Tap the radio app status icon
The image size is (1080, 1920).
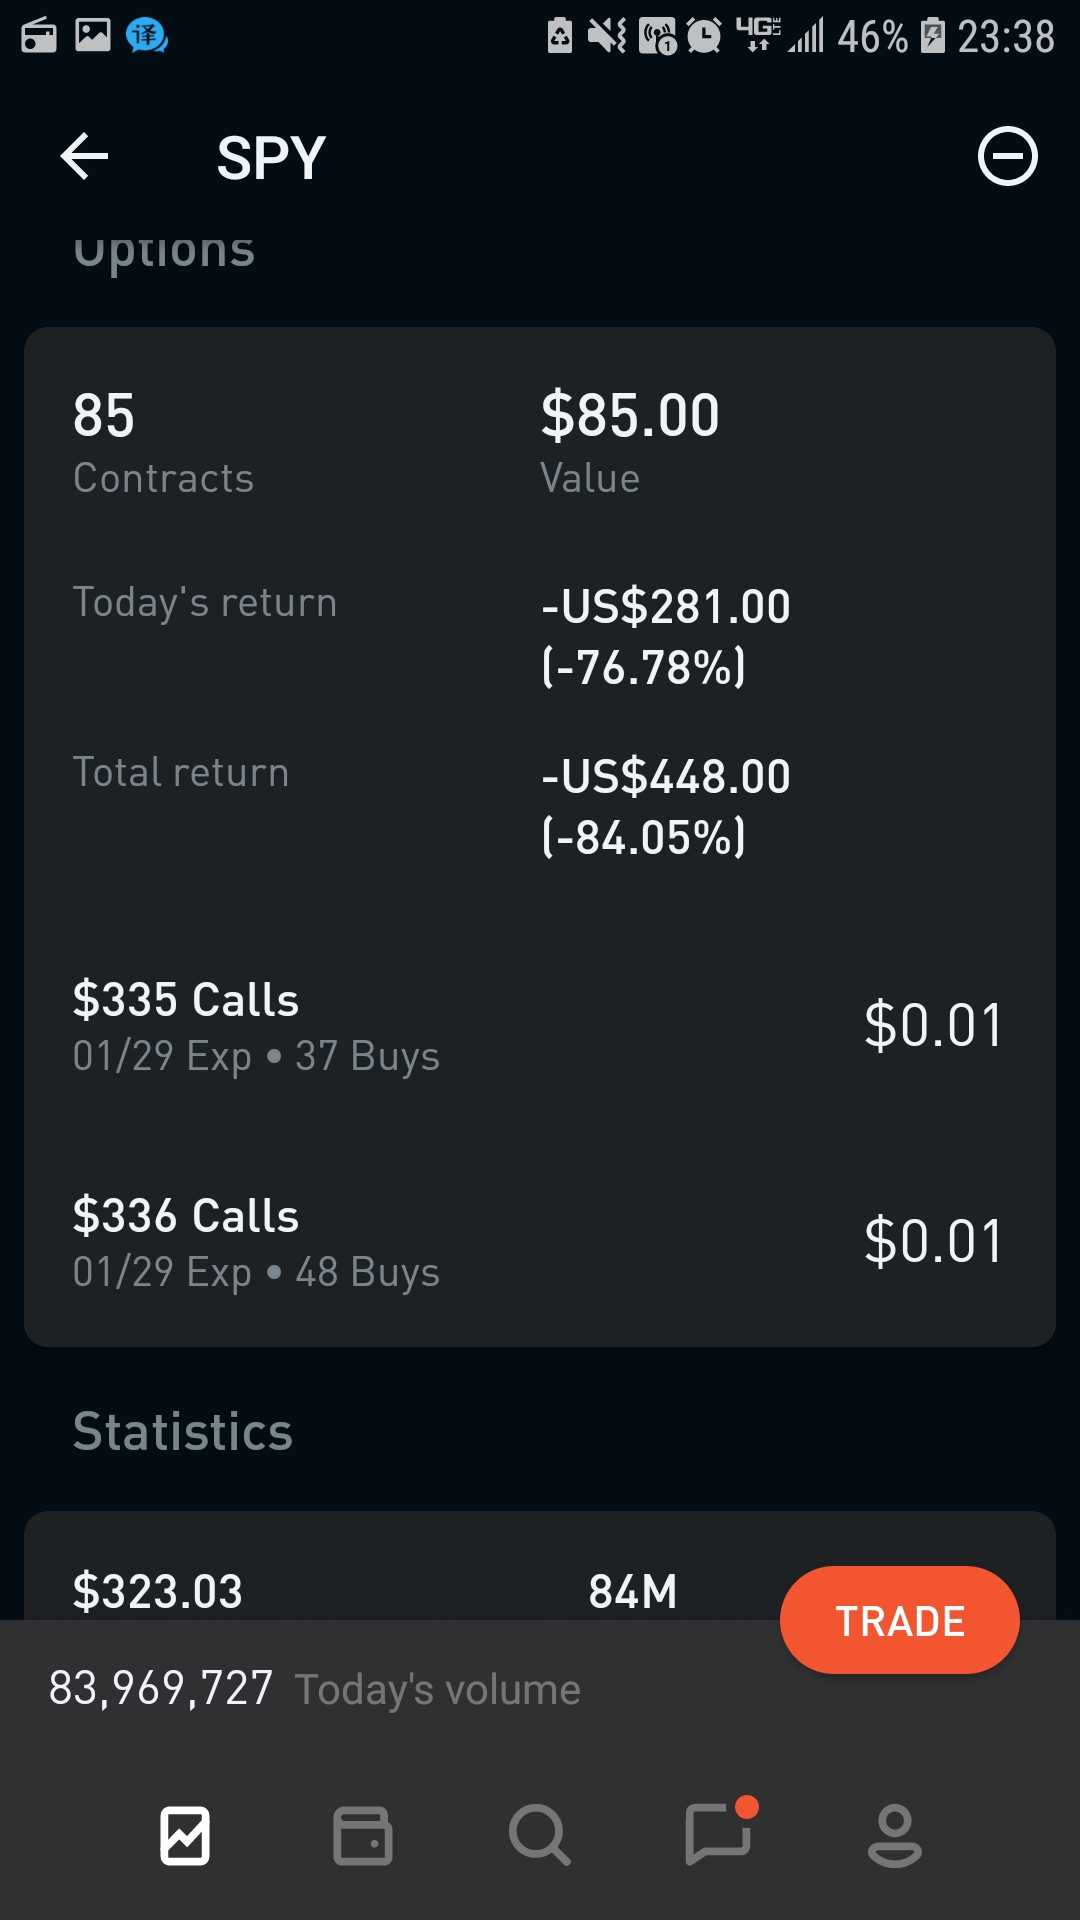[x=39, y=36]
